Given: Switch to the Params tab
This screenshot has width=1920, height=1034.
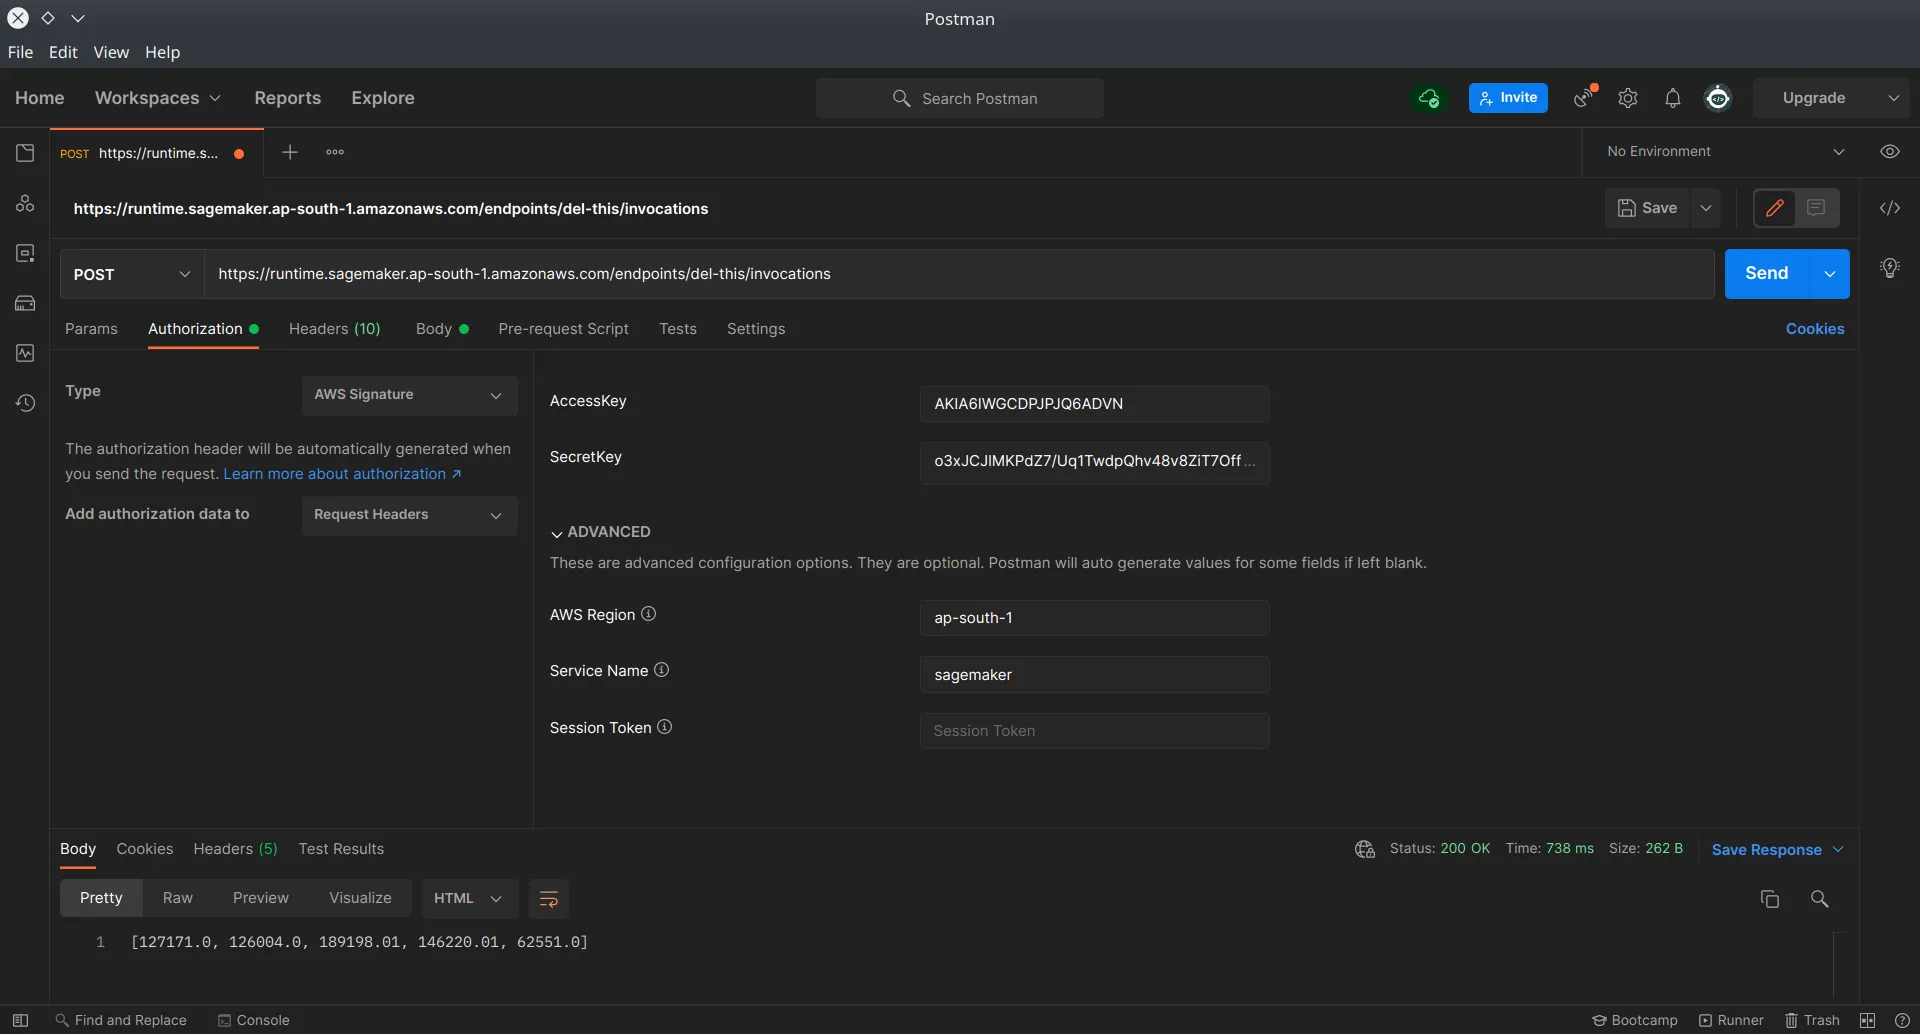Looking at the screenshot, I should [91, 329].
